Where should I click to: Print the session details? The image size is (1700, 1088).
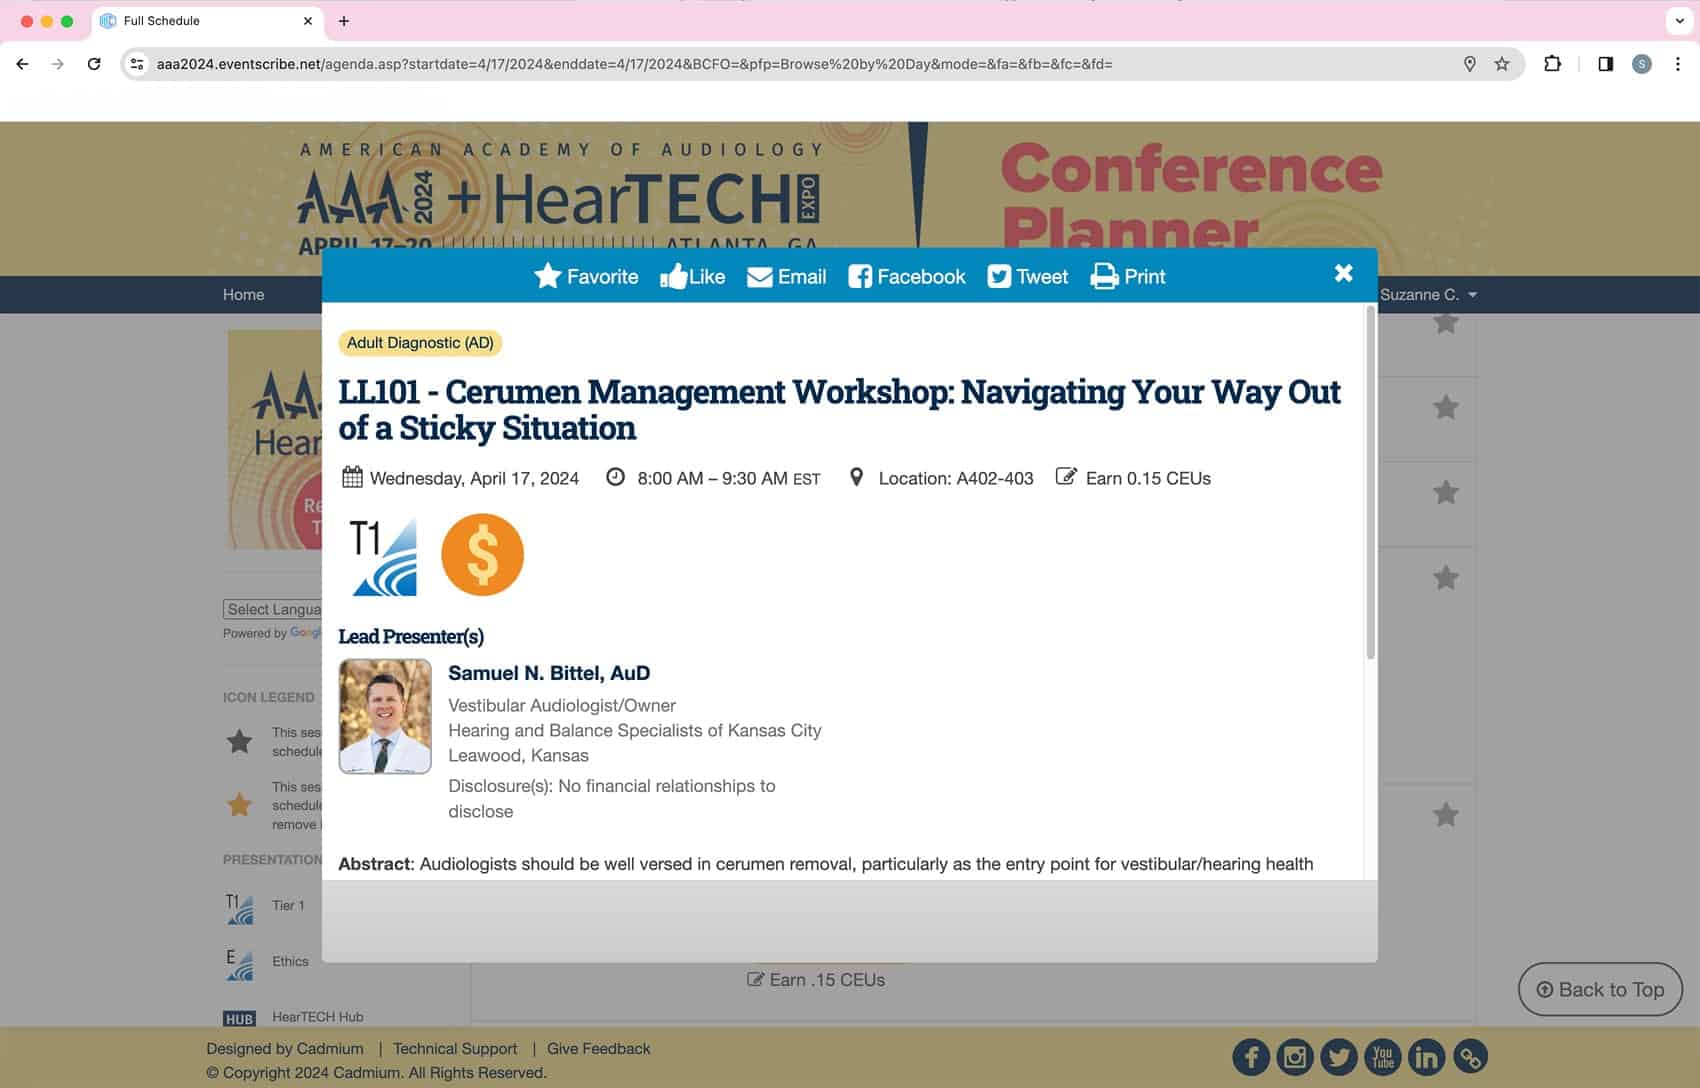click(x=1128, y=276)
